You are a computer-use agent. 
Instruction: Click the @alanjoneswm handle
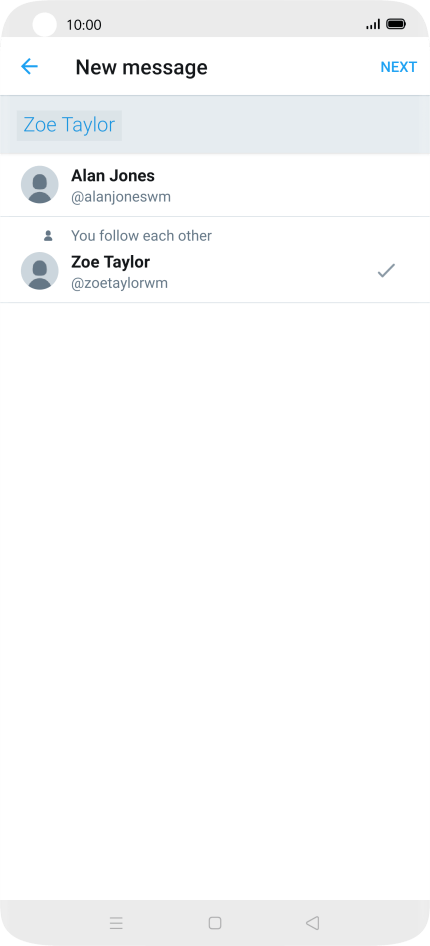coord(121,197)
